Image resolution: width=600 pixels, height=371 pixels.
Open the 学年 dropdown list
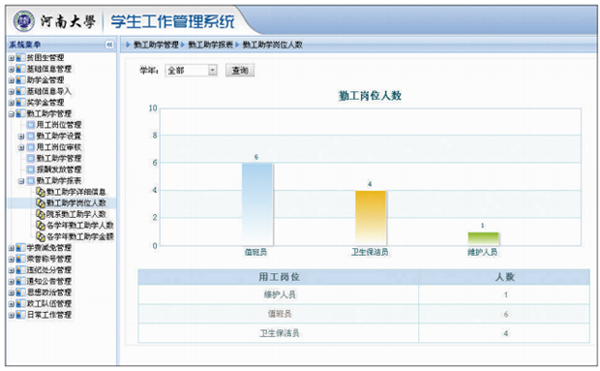click(213, 70)
